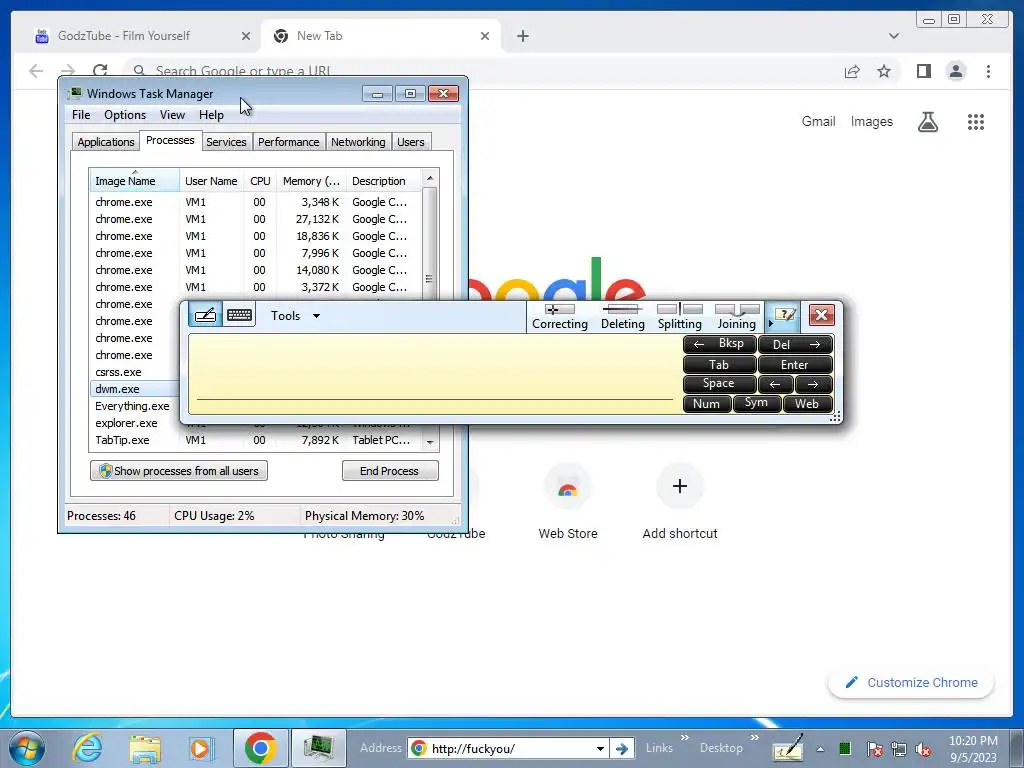Click the process list scroll-down arrow
The image size is (1024, 768).
430,442
